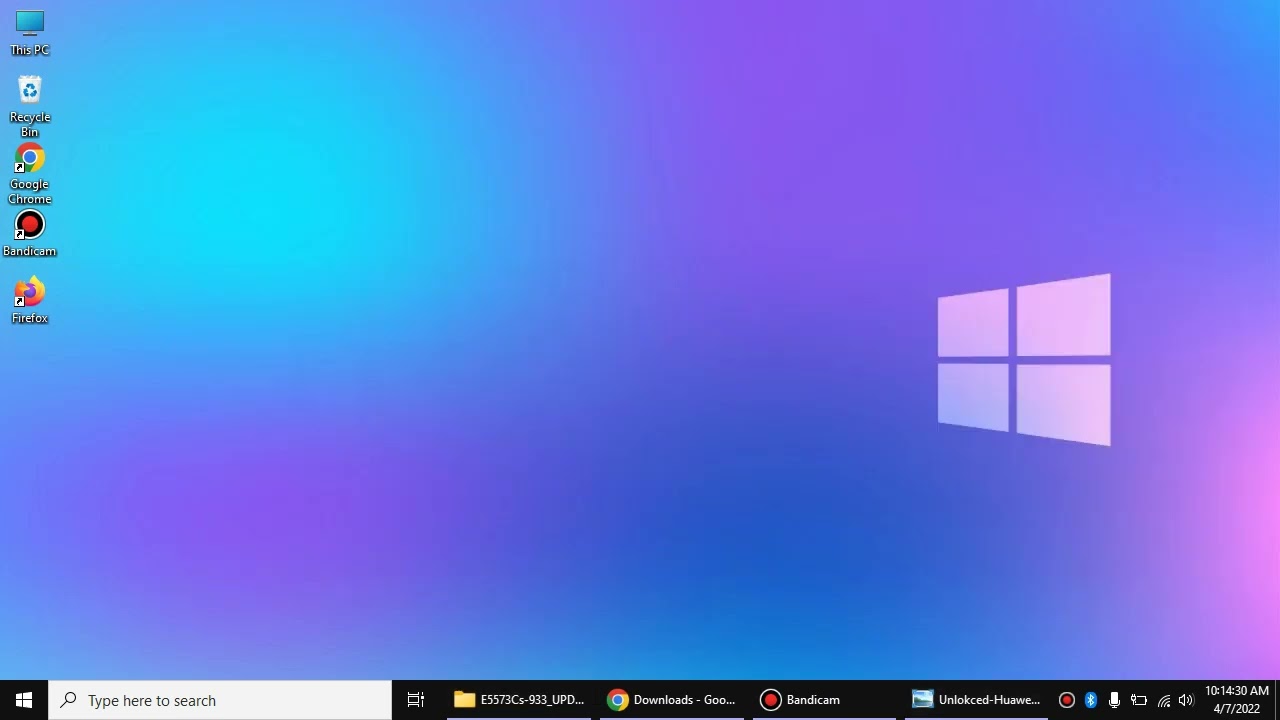
Task: Select the Recycle Bin desktop icon
Action: [x=29, y=106]
